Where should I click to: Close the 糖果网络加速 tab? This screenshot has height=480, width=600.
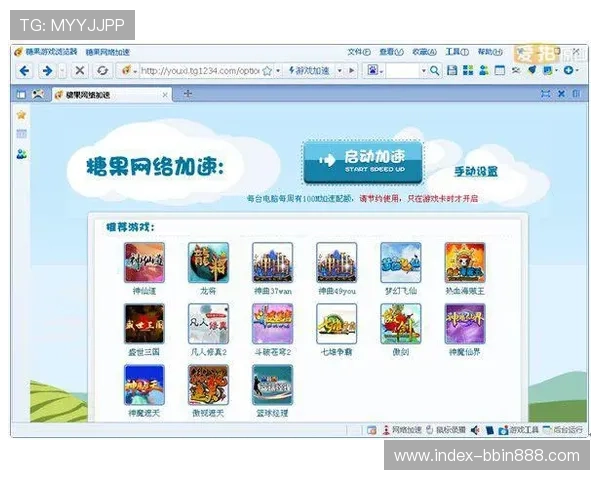tap(165, 95)
